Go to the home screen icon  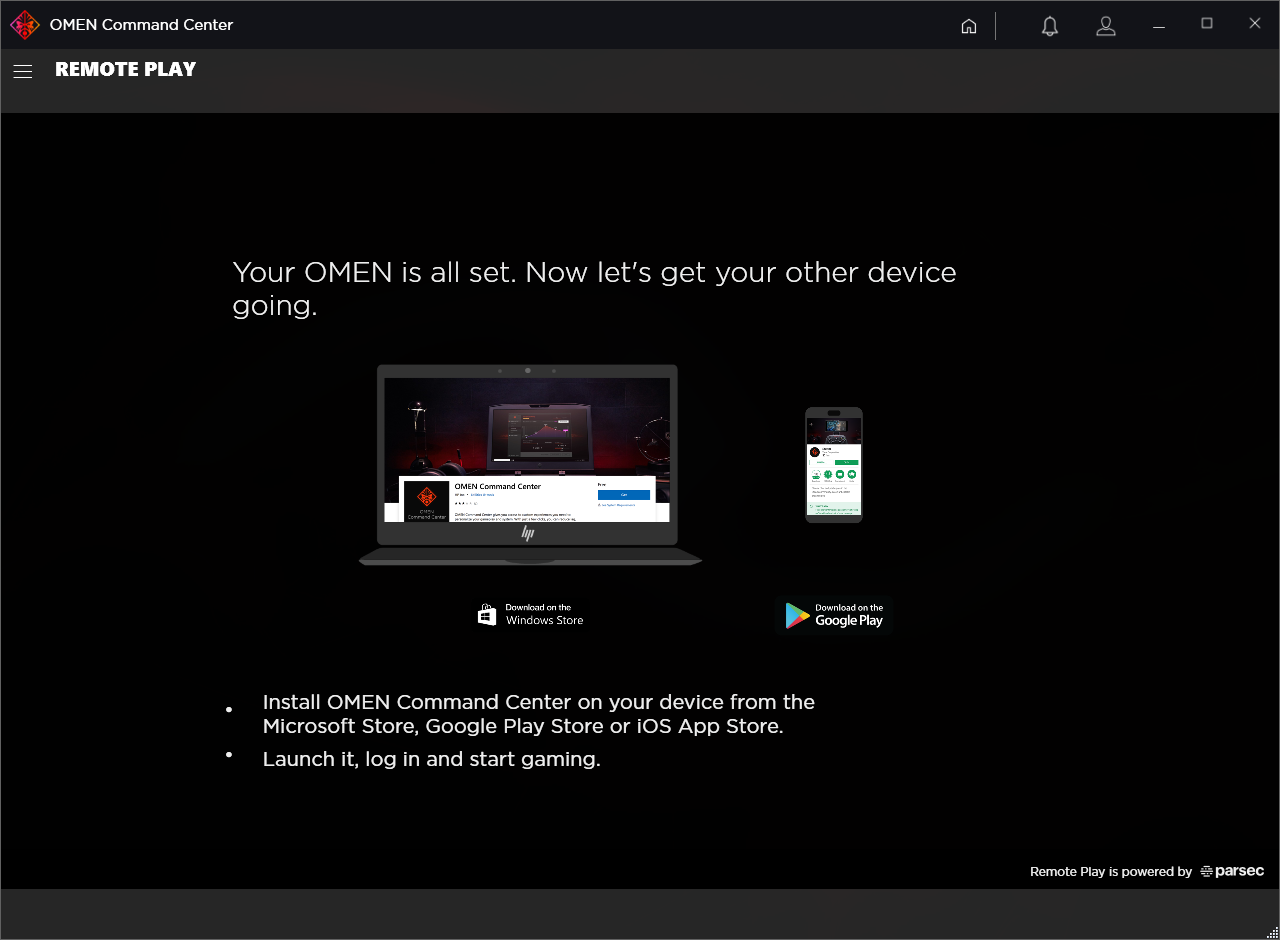[969, 26]
